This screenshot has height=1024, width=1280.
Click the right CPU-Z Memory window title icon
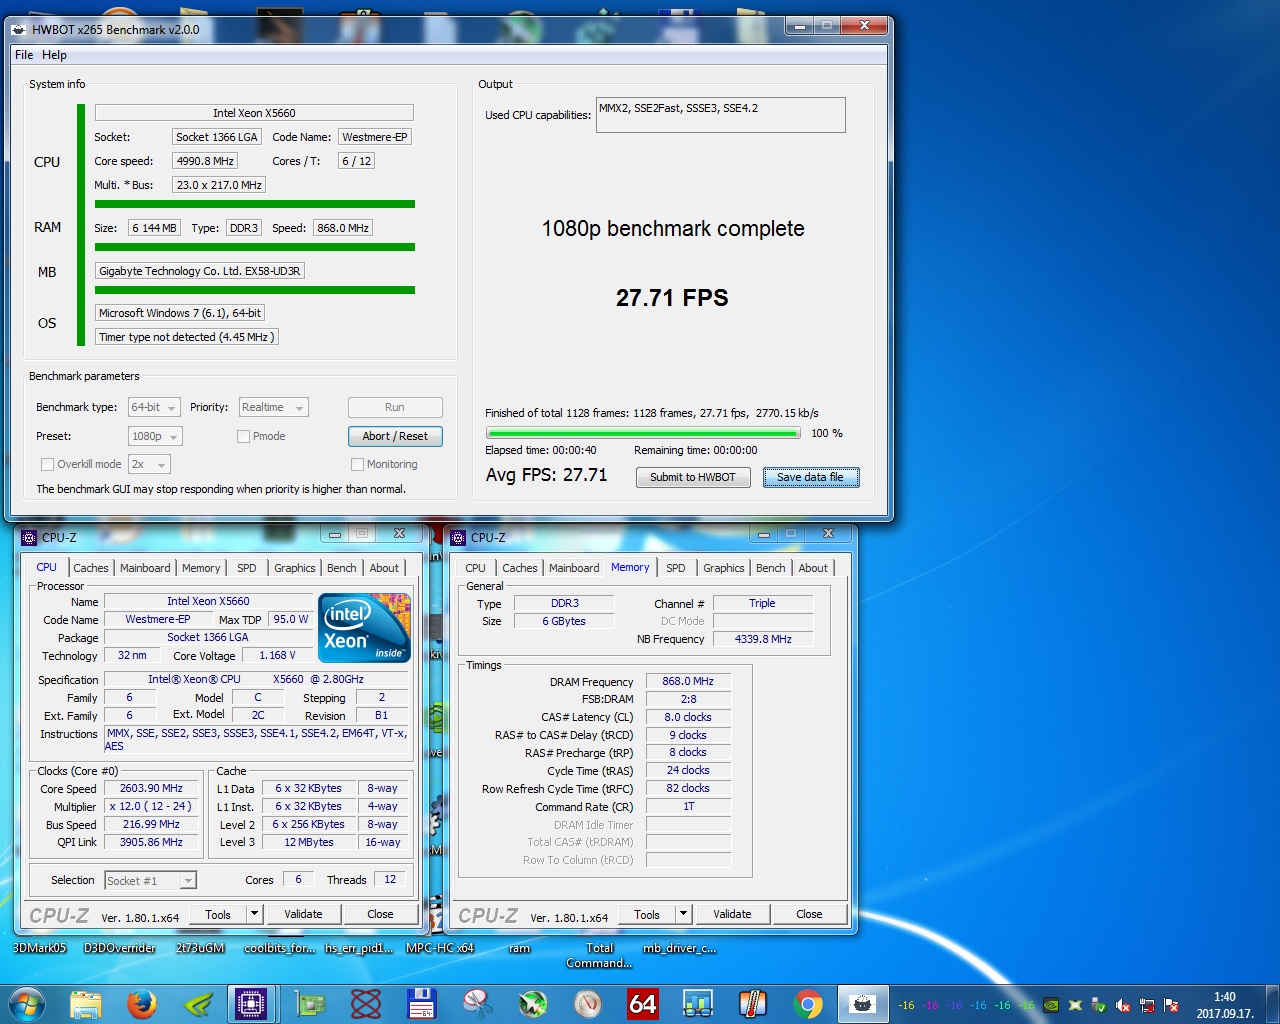point(458,537)
